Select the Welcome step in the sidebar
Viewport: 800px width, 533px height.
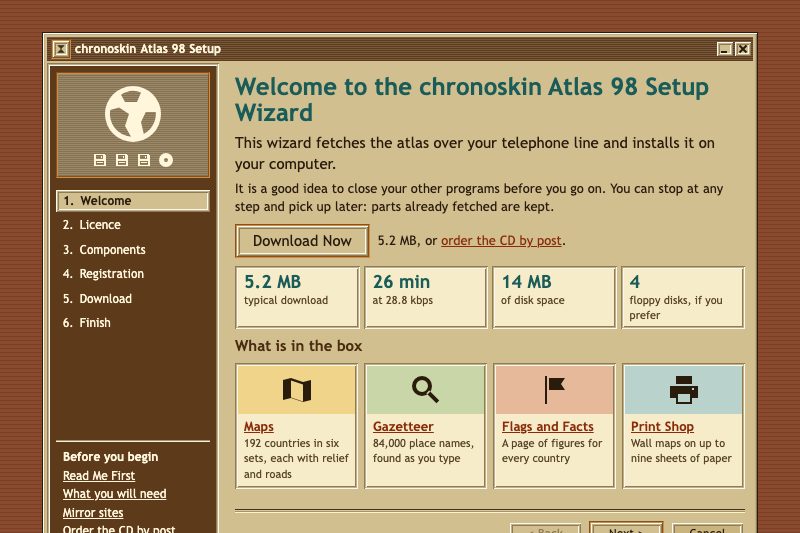tap(133, 201)
